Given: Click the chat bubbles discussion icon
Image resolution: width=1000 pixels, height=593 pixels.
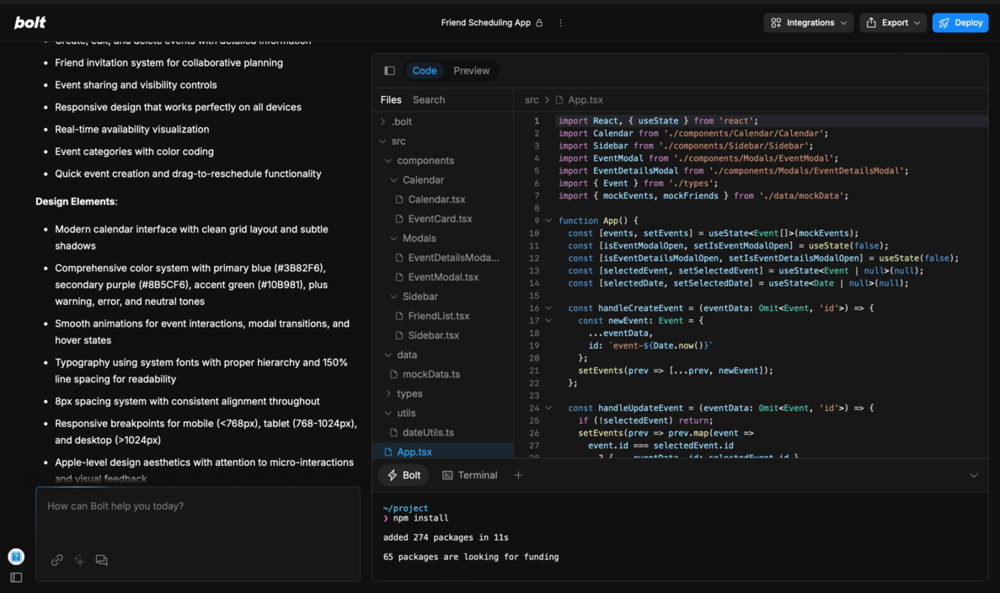Looking at the screenshot, I should click(101, 560).
